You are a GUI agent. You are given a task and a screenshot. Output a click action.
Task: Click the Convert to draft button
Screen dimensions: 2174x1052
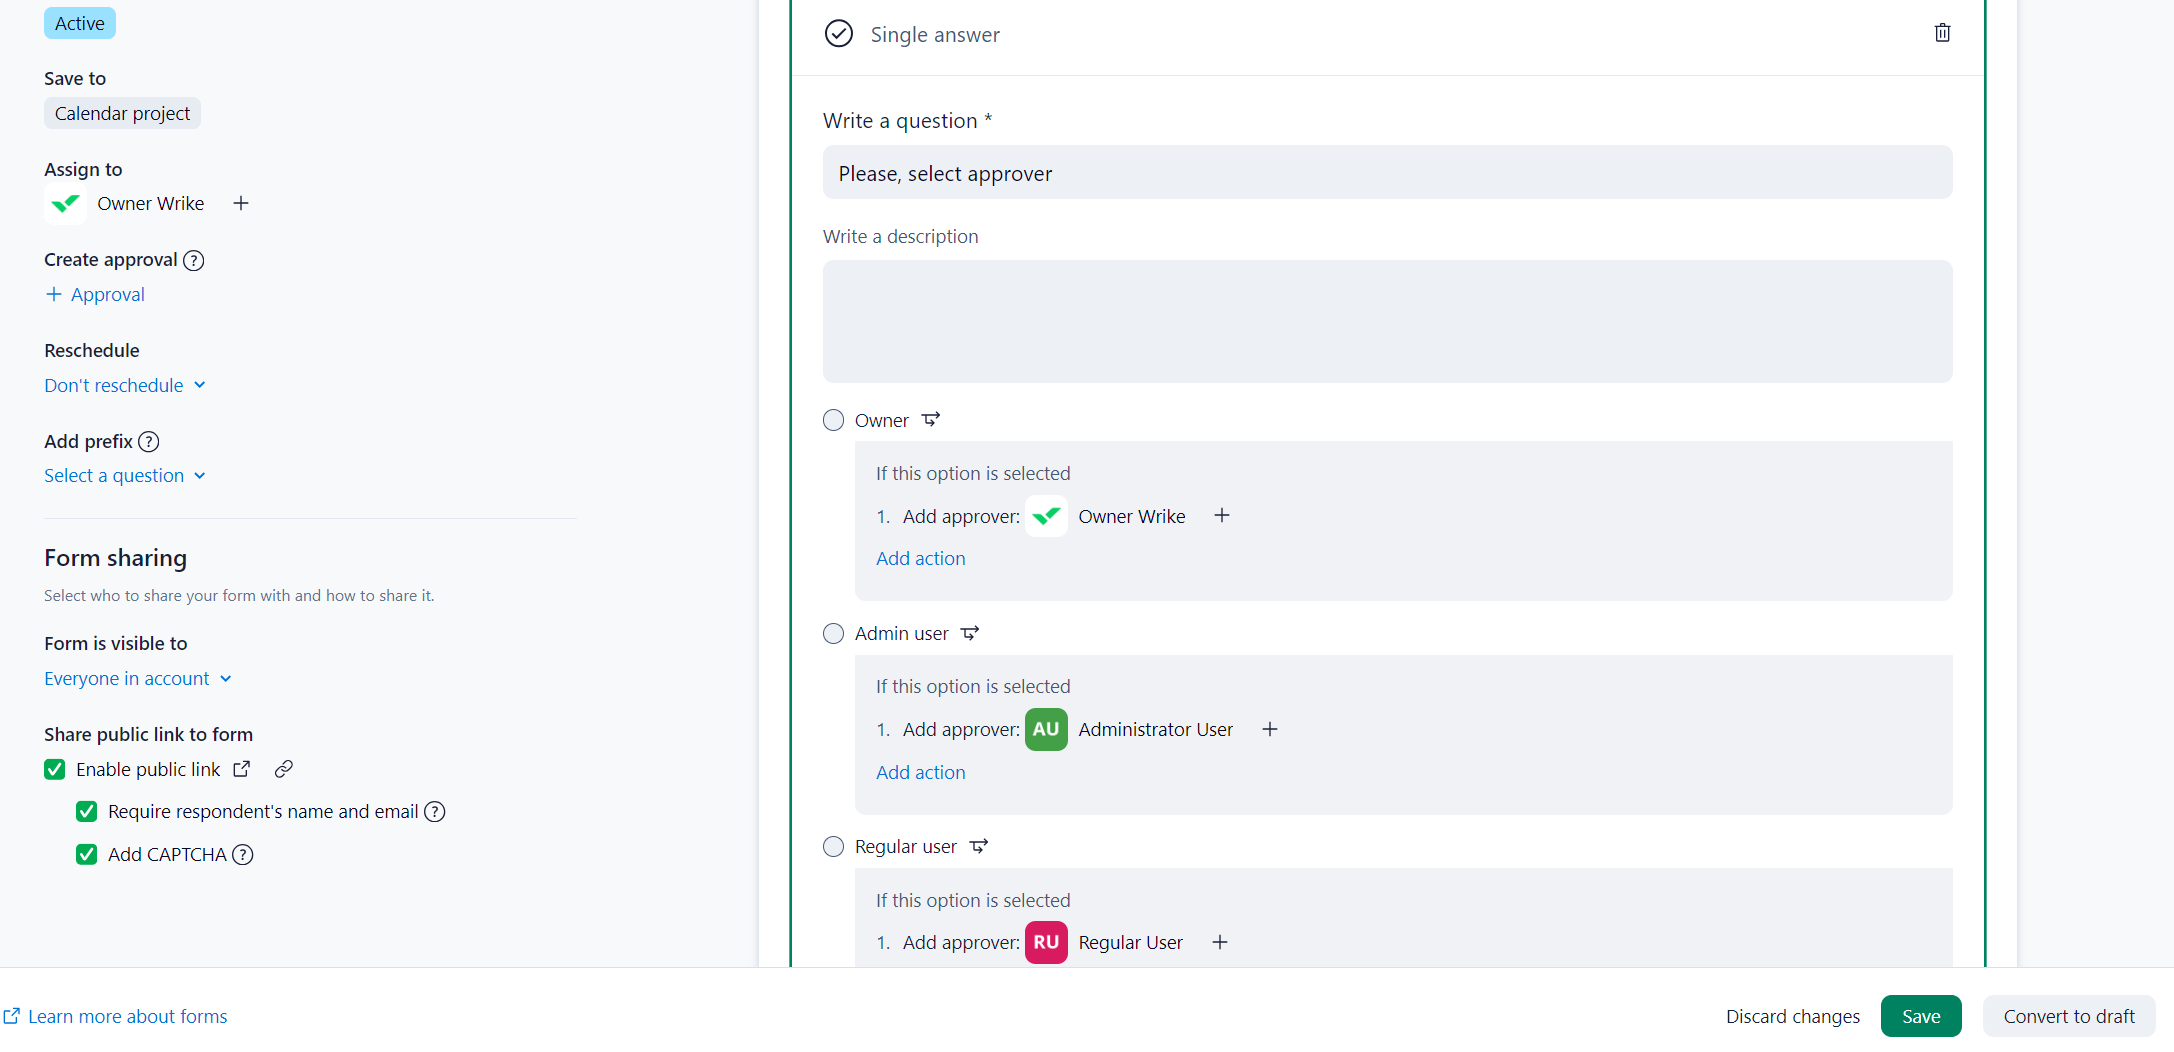coord(2068,1016)
